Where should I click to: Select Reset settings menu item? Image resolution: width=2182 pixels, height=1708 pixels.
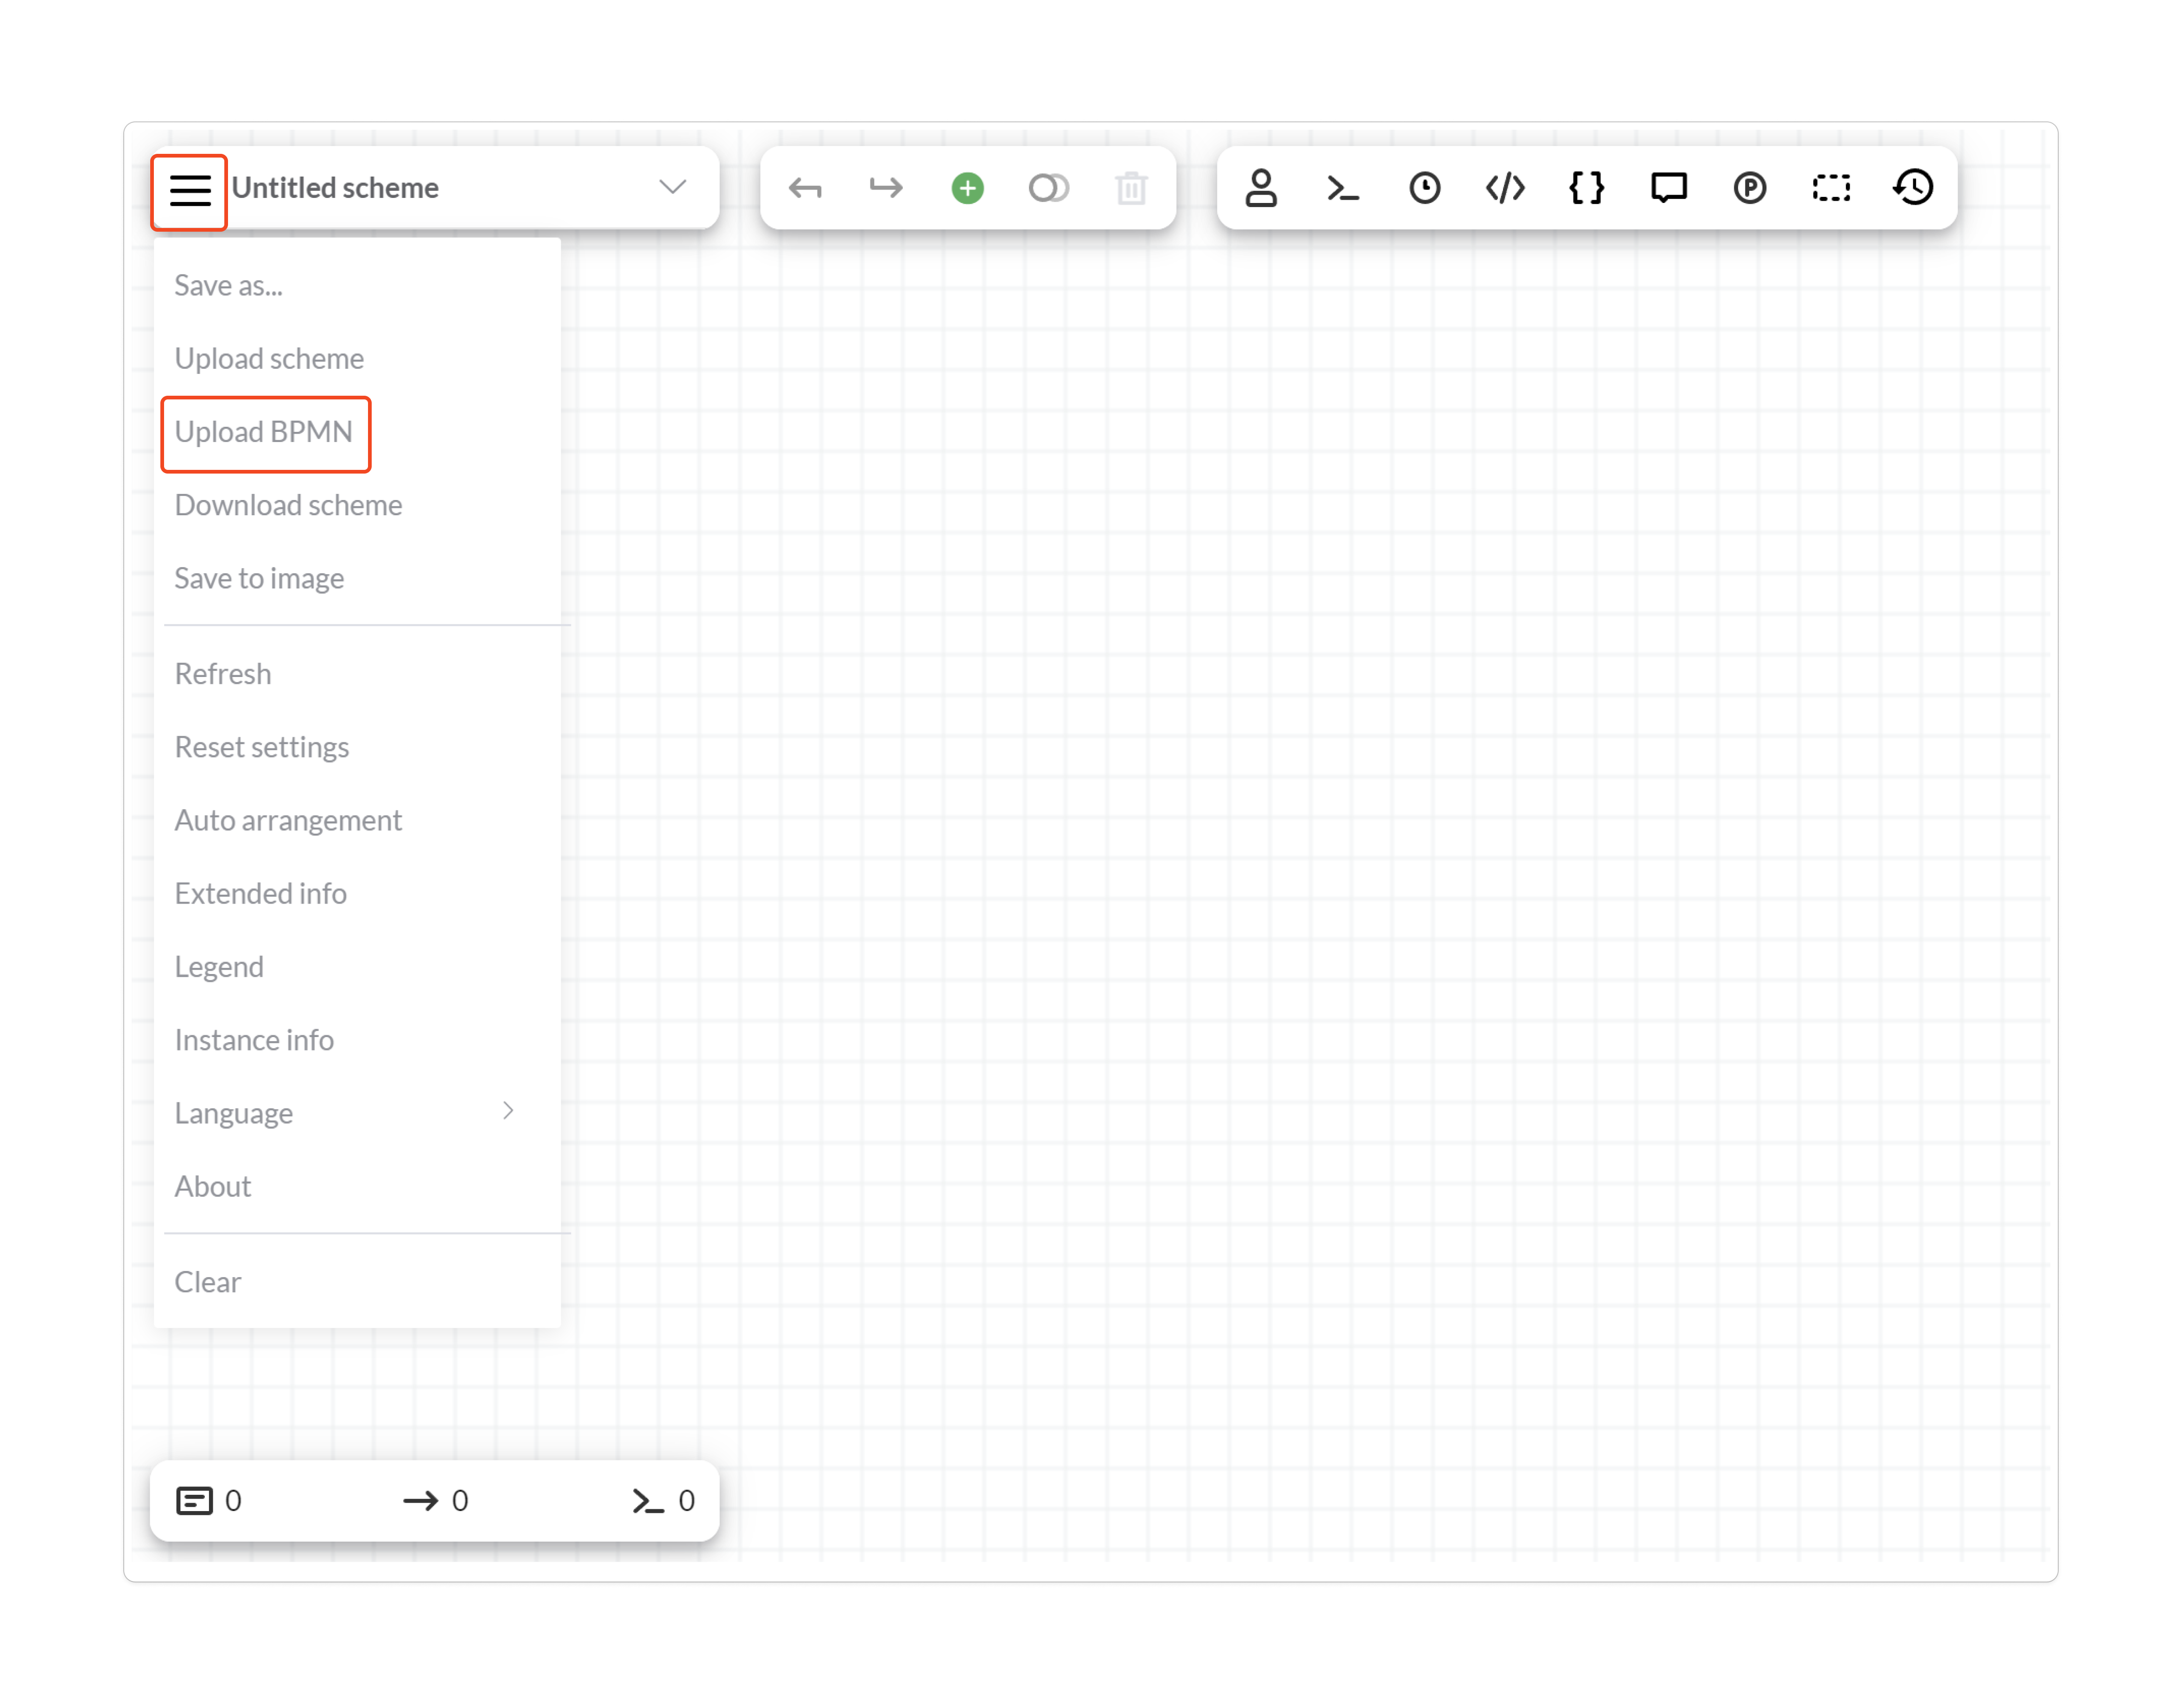[261, 747]
